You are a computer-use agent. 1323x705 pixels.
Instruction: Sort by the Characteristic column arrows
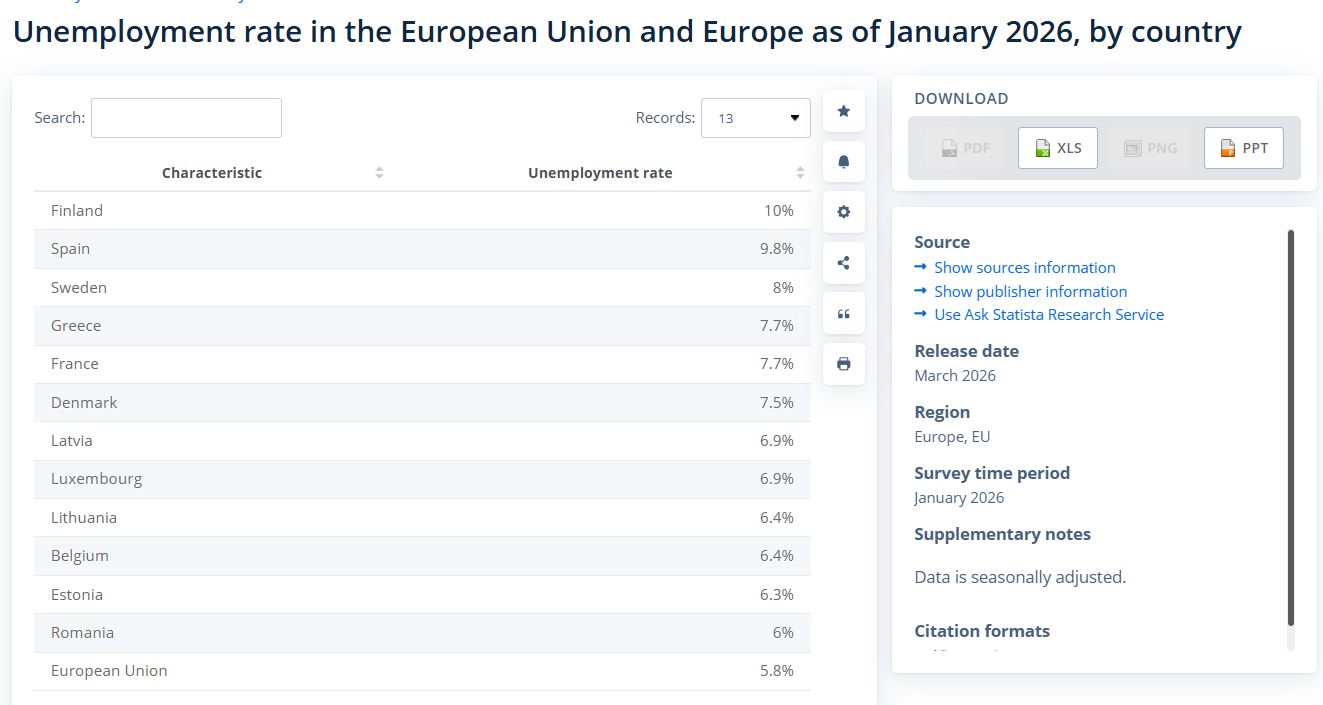379,173
